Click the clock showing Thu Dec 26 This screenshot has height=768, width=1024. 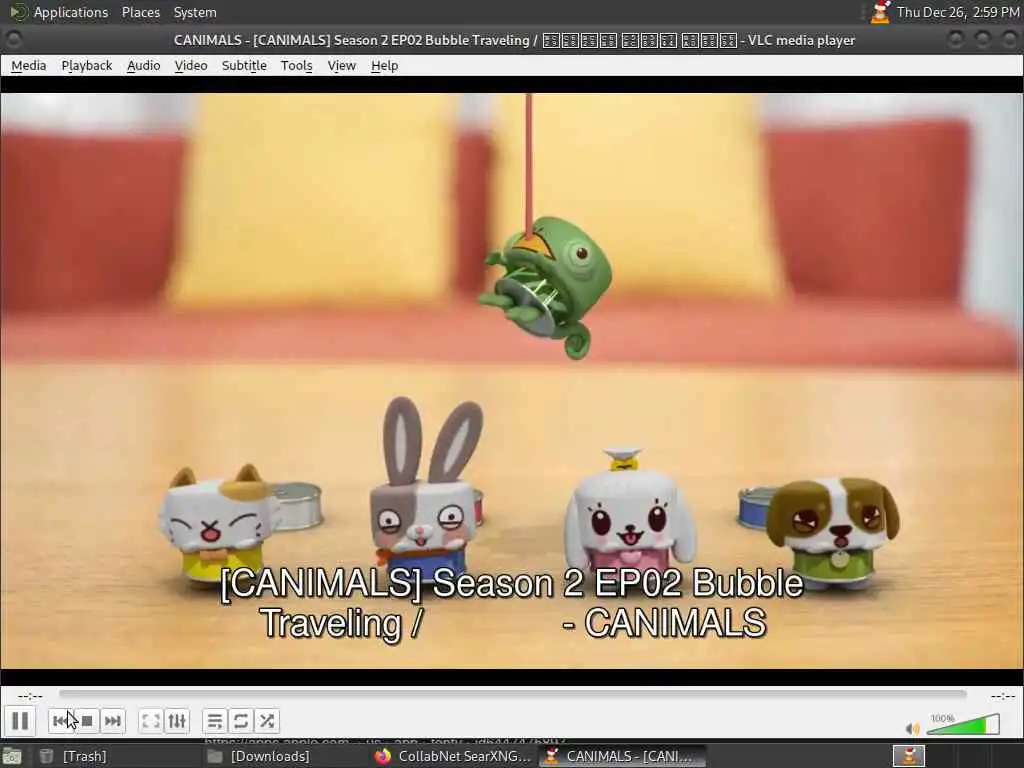coord(957,12)
